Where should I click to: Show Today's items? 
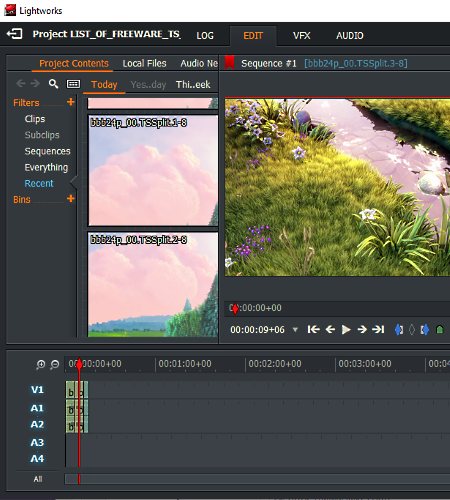click(x=104, y=84)
